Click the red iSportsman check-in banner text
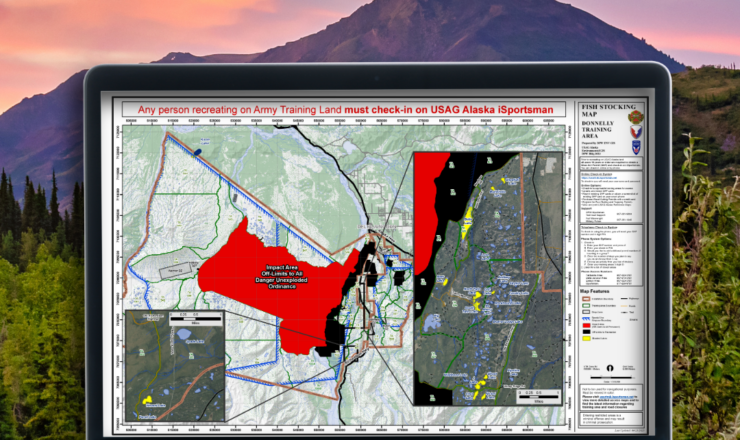This screenshot has height=440, width=740. 345,110
